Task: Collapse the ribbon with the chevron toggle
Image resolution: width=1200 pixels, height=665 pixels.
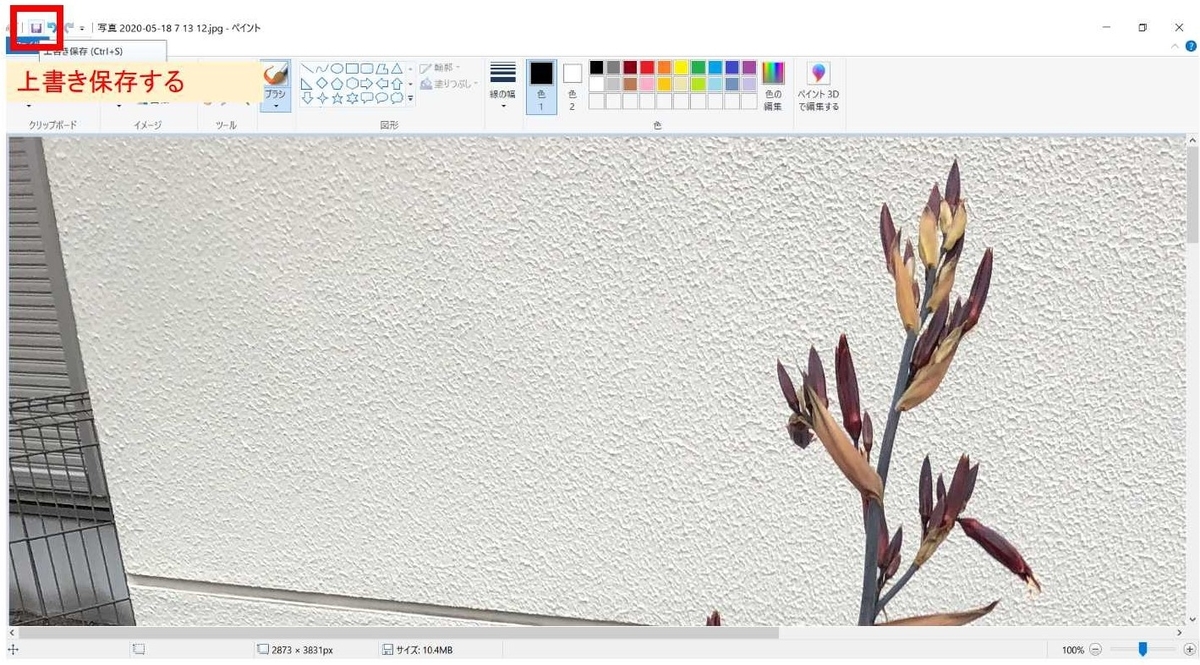Action: (1175, 47)
